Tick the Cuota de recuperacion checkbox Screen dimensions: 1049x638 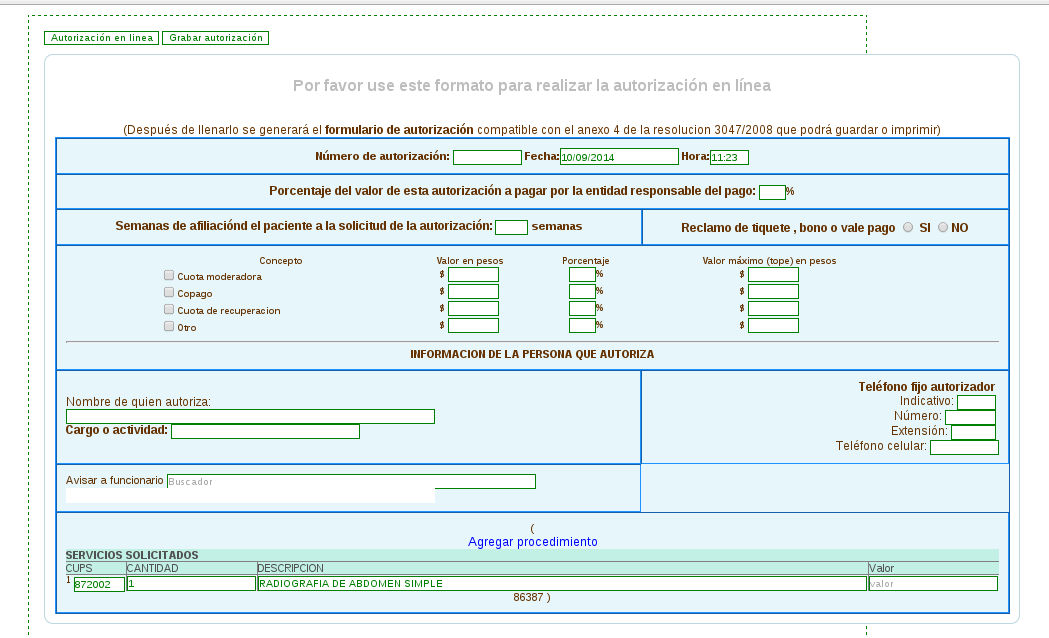pos(169,309)
